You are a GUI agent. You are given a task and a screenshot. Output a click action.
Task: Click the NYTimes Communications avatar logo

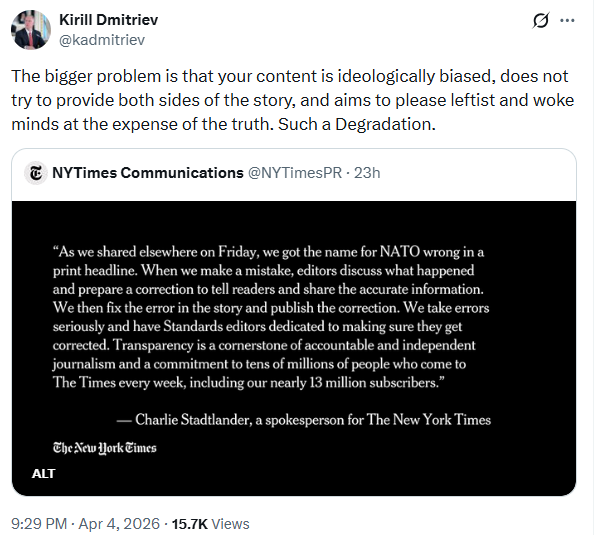click(36, 173)
